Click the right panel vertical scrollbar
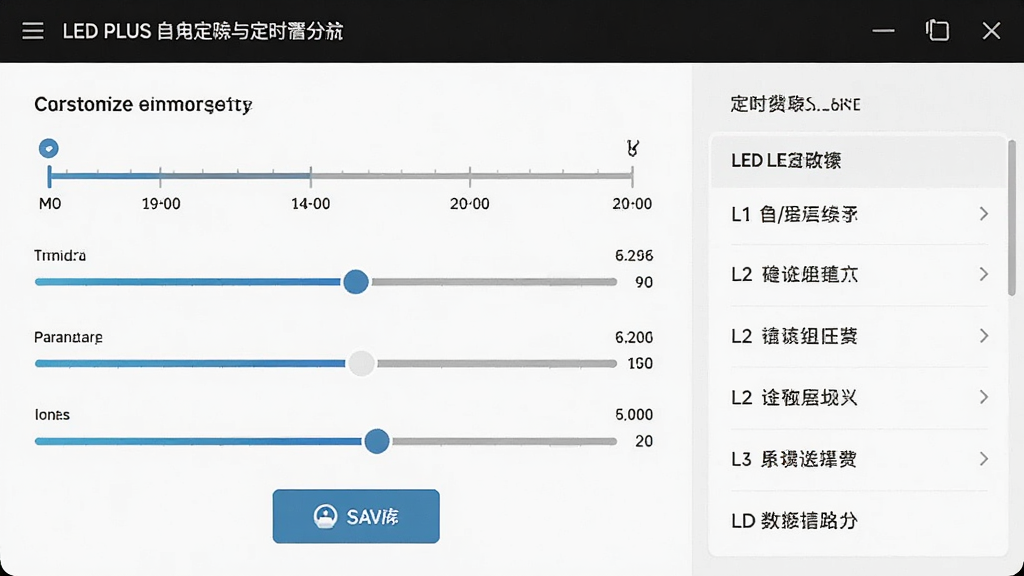1024x576 pixels. pos(1012,217)
